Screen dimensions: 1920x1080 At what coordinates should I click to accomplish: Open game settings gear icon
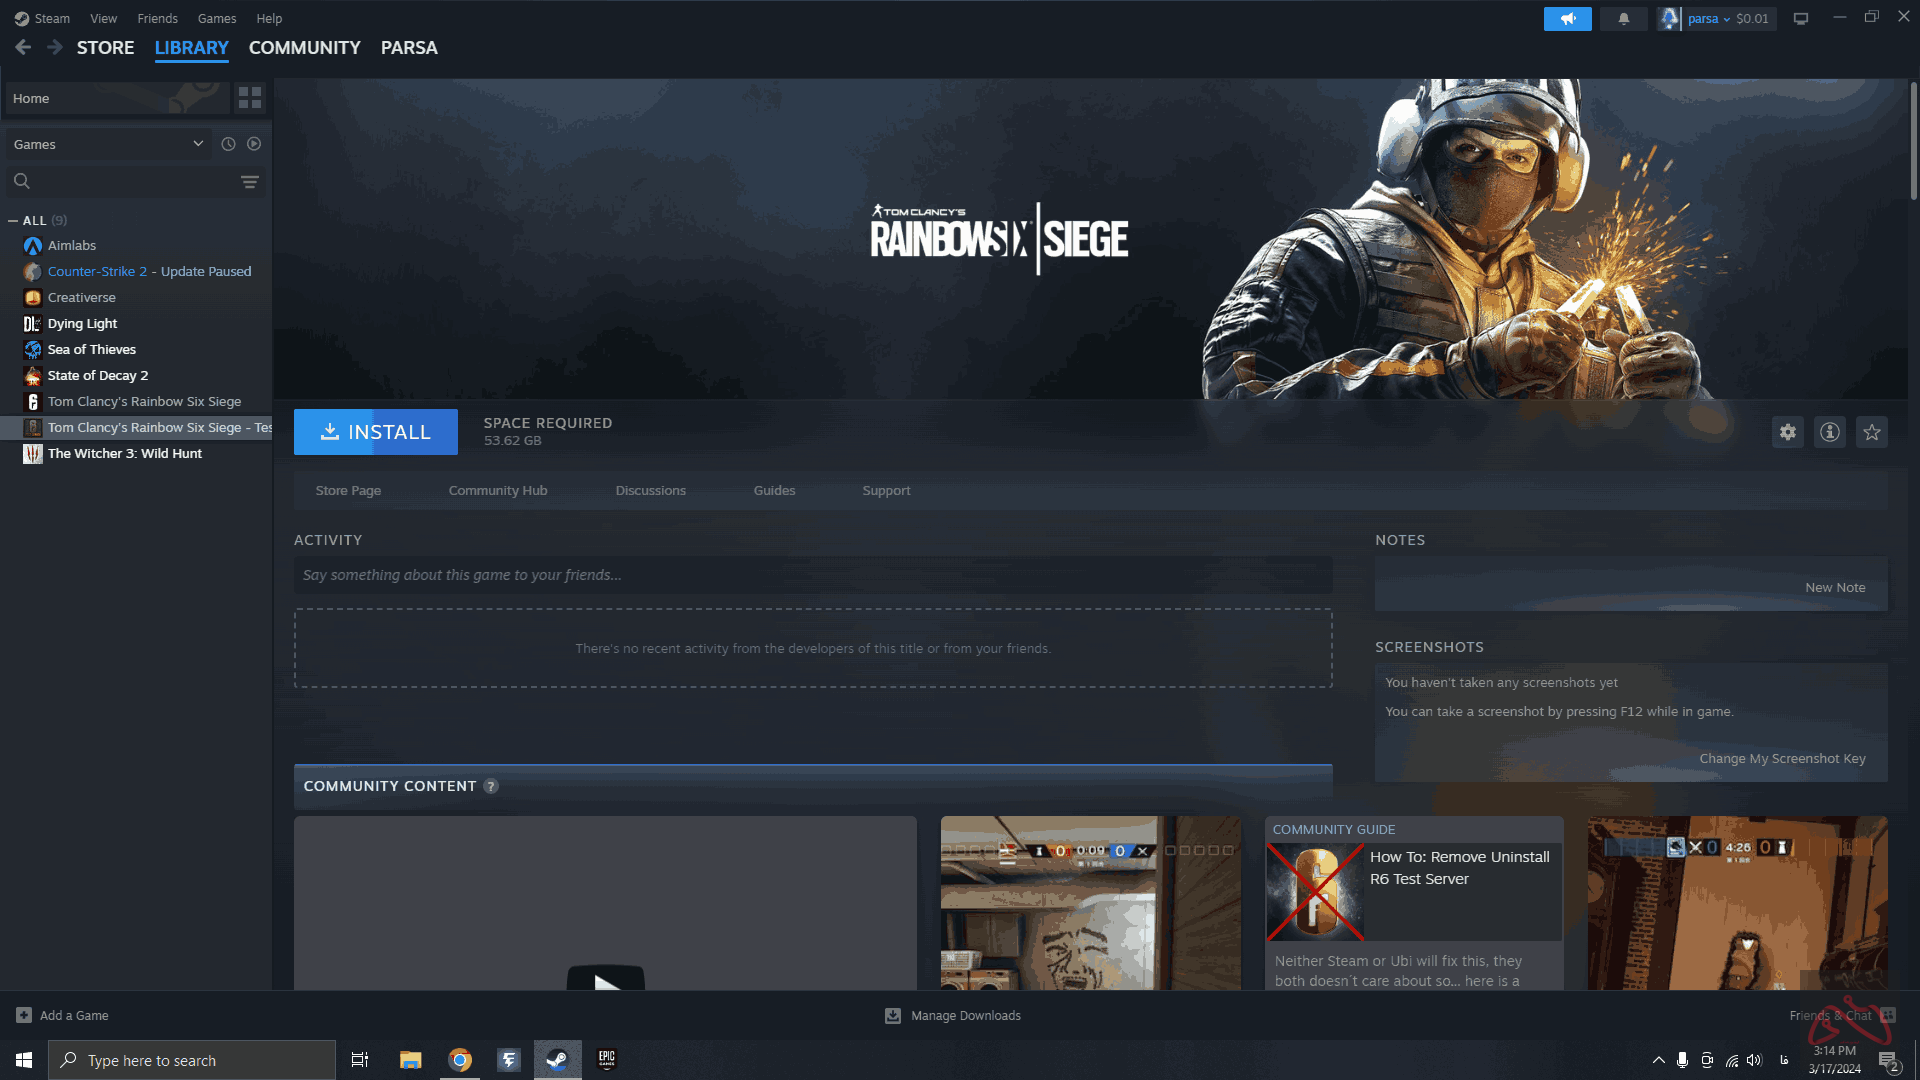1787,432
